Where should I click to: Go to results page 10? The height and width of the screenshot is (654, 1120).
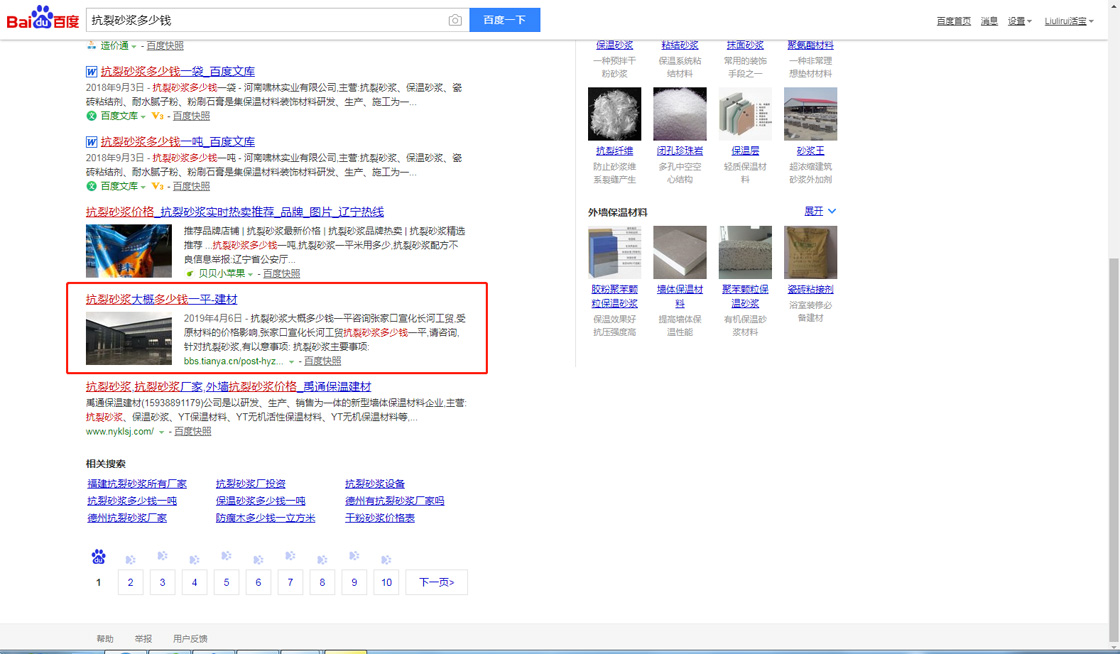[x=386, y=582]
